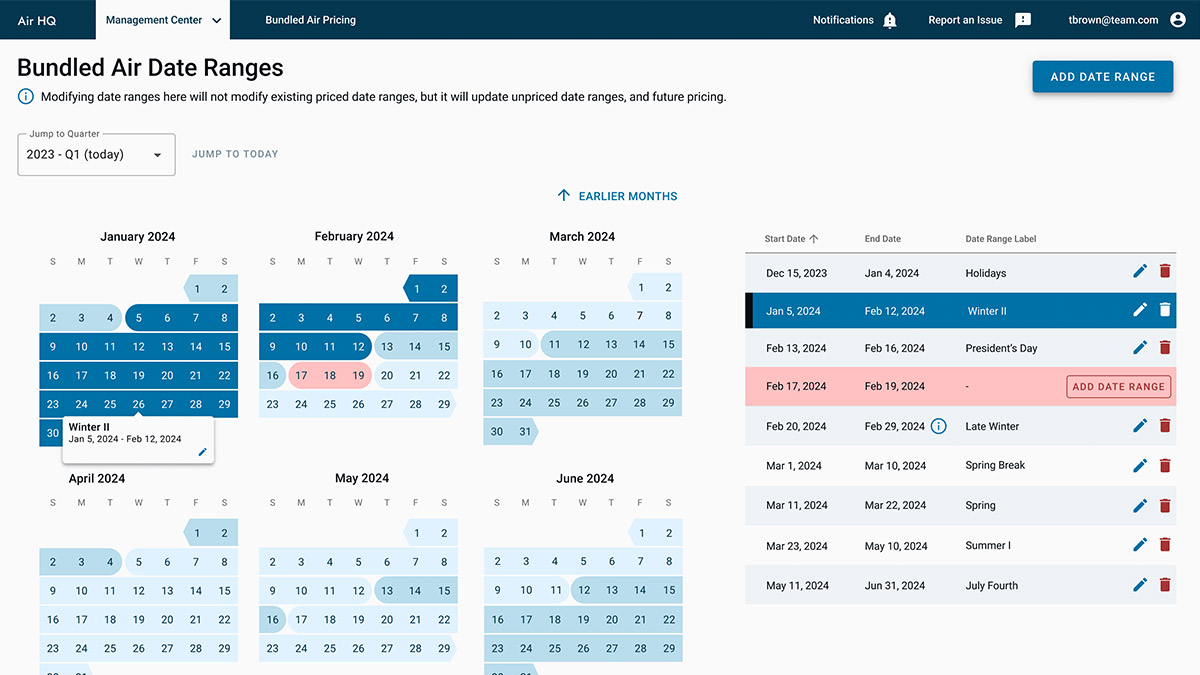Delete the Holidays date range
1200x675 pixels.
[1165, 272]
